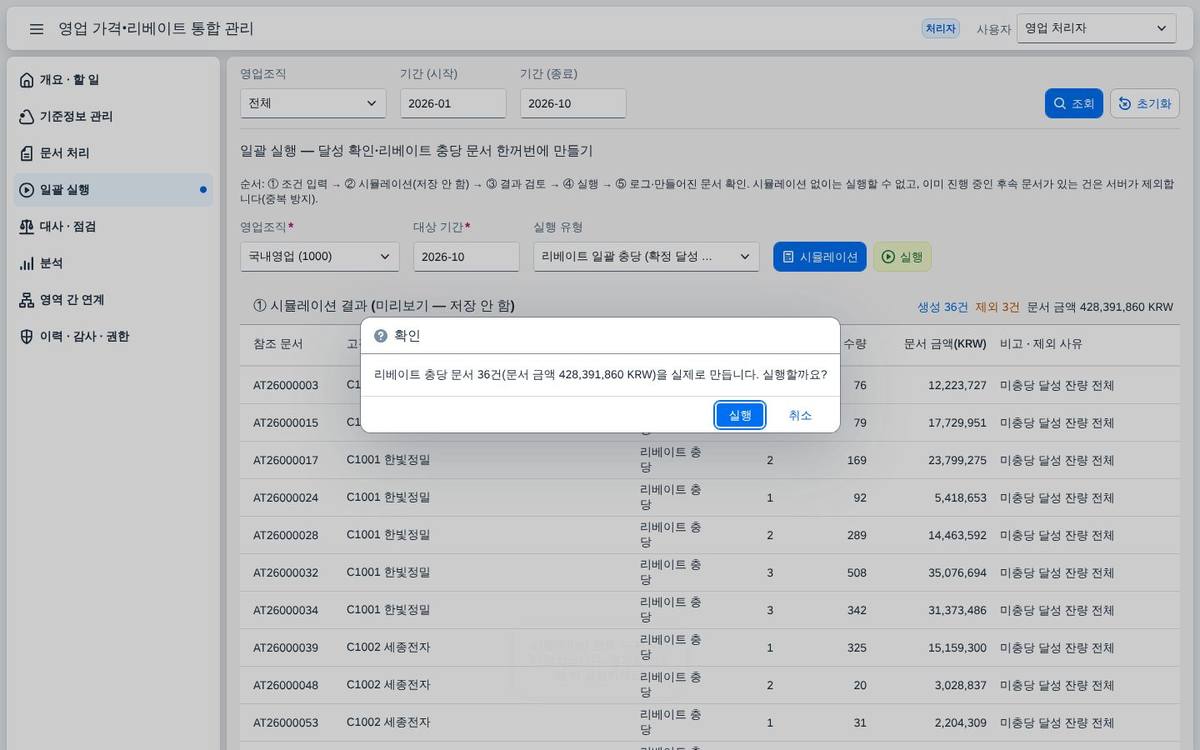Viewport: 1200px width, 750px height.
Task: Click the amount 23,799,275
Action: tap(957, 460)
